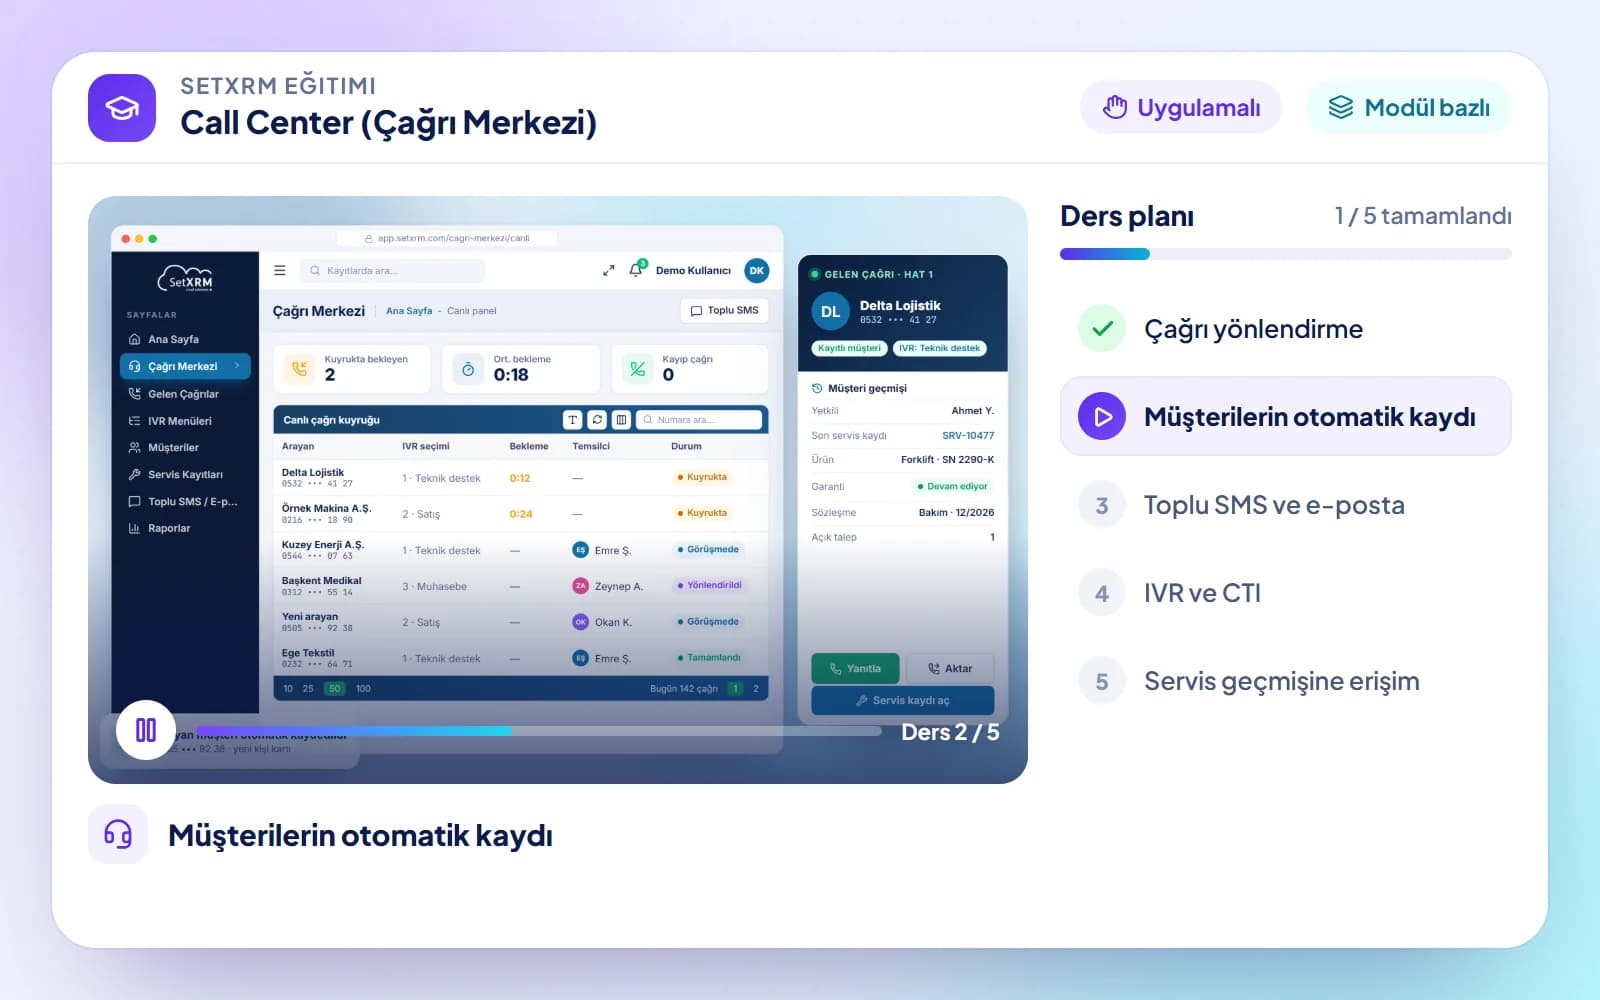1600x1000 pixels.
Task: Refresh the Canlı çağrı kuyruğu list
Action: (597, 420)
